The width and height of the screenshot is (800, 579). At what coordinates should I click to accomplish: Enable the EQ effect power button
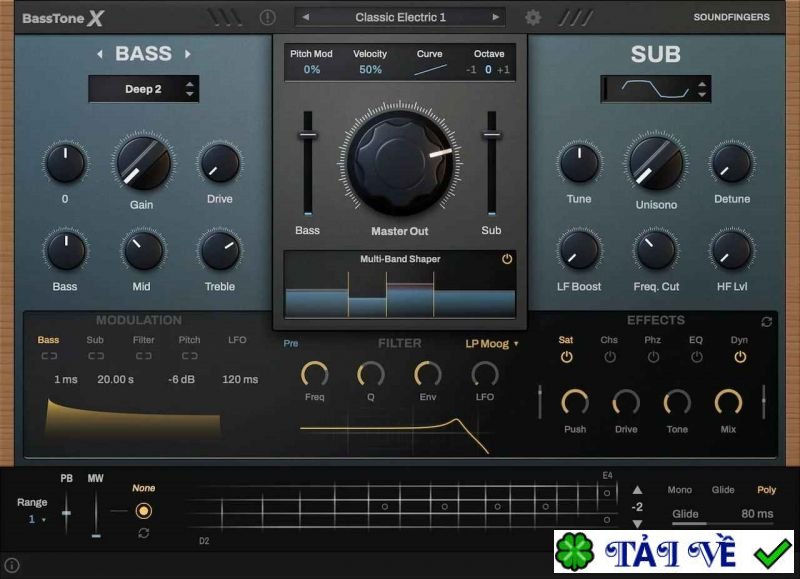point(696,357)
